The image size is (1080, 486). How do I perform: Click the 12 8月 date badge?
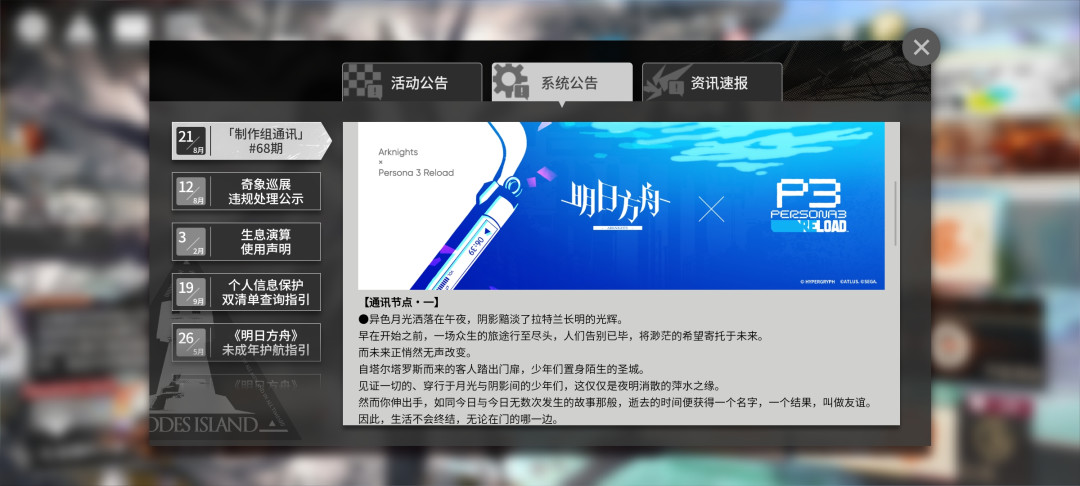point(191,191)
